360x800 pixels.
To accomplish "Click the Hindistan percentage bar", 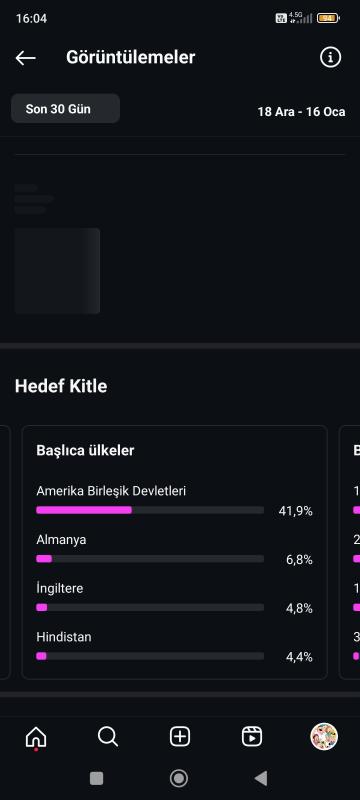I will 150,656.
